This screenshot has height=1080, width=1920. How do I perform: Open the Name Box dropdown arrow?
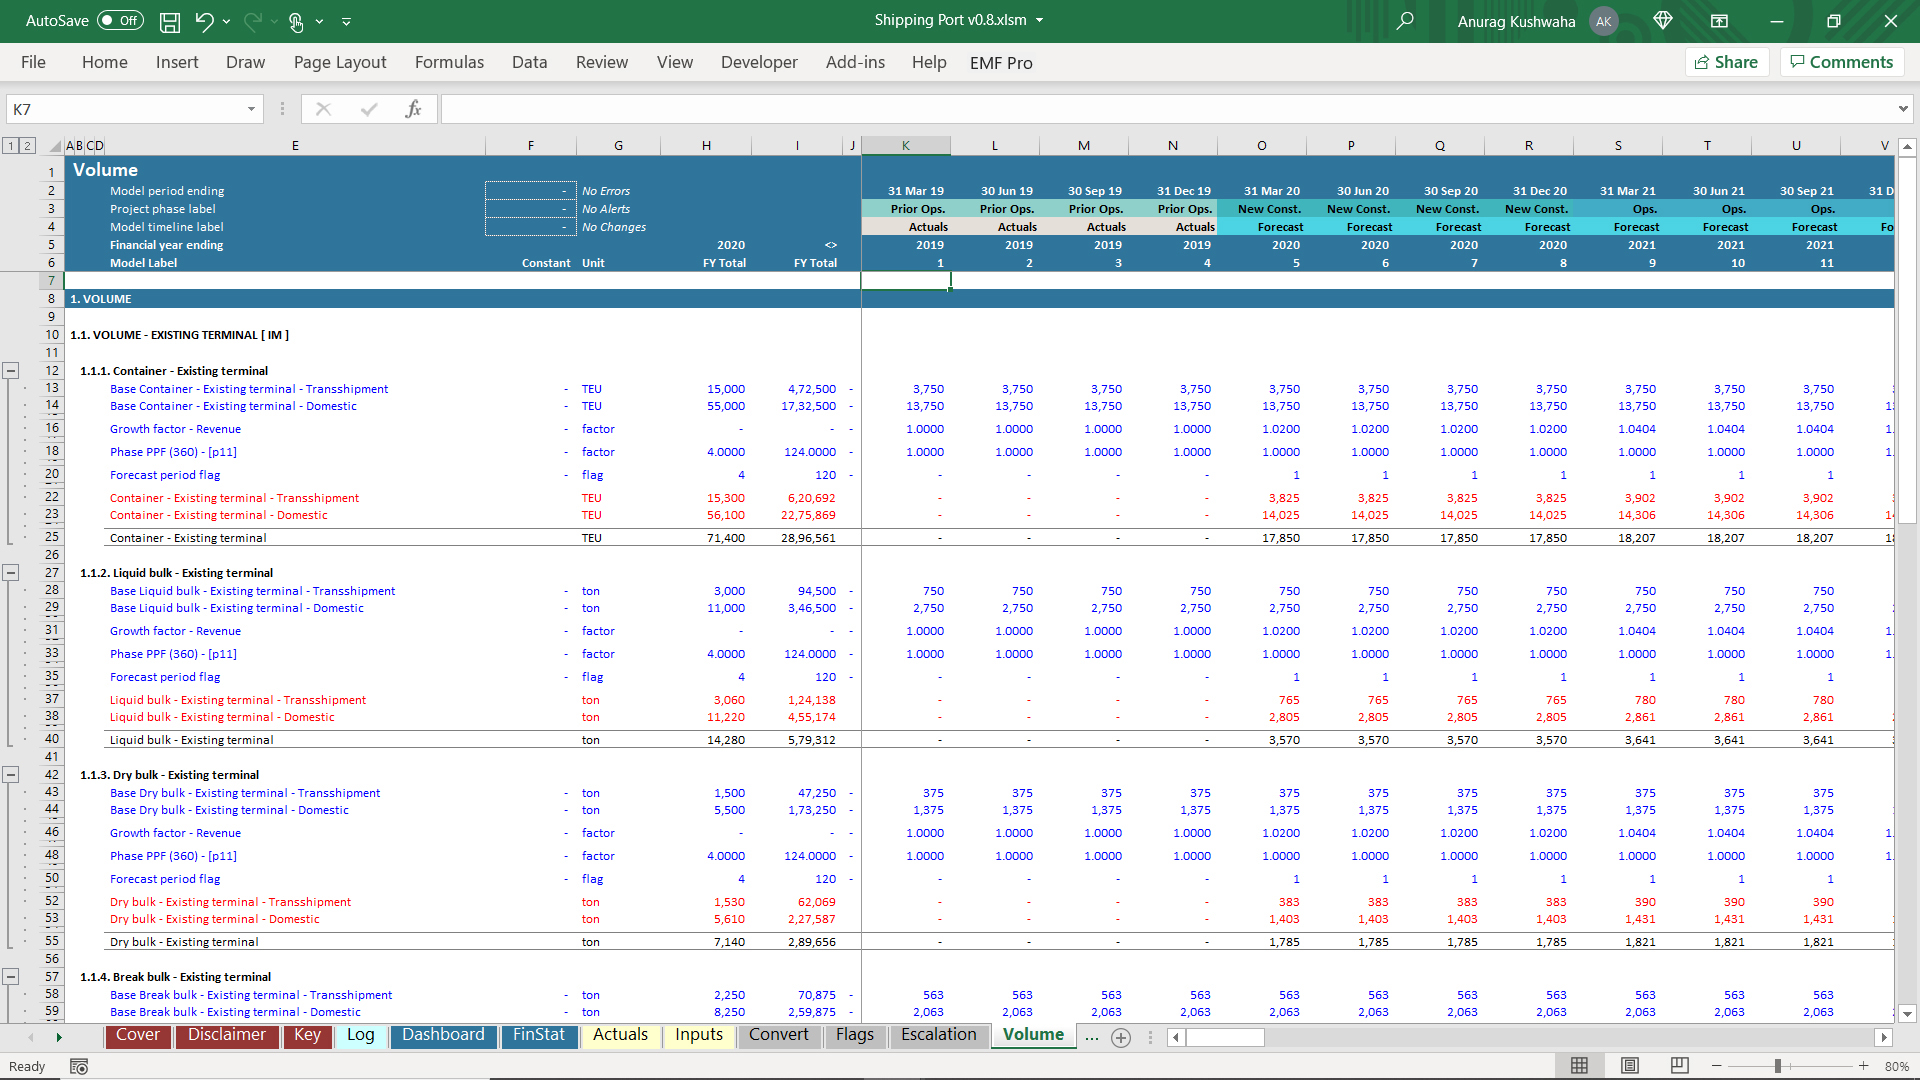pos(251,109)
